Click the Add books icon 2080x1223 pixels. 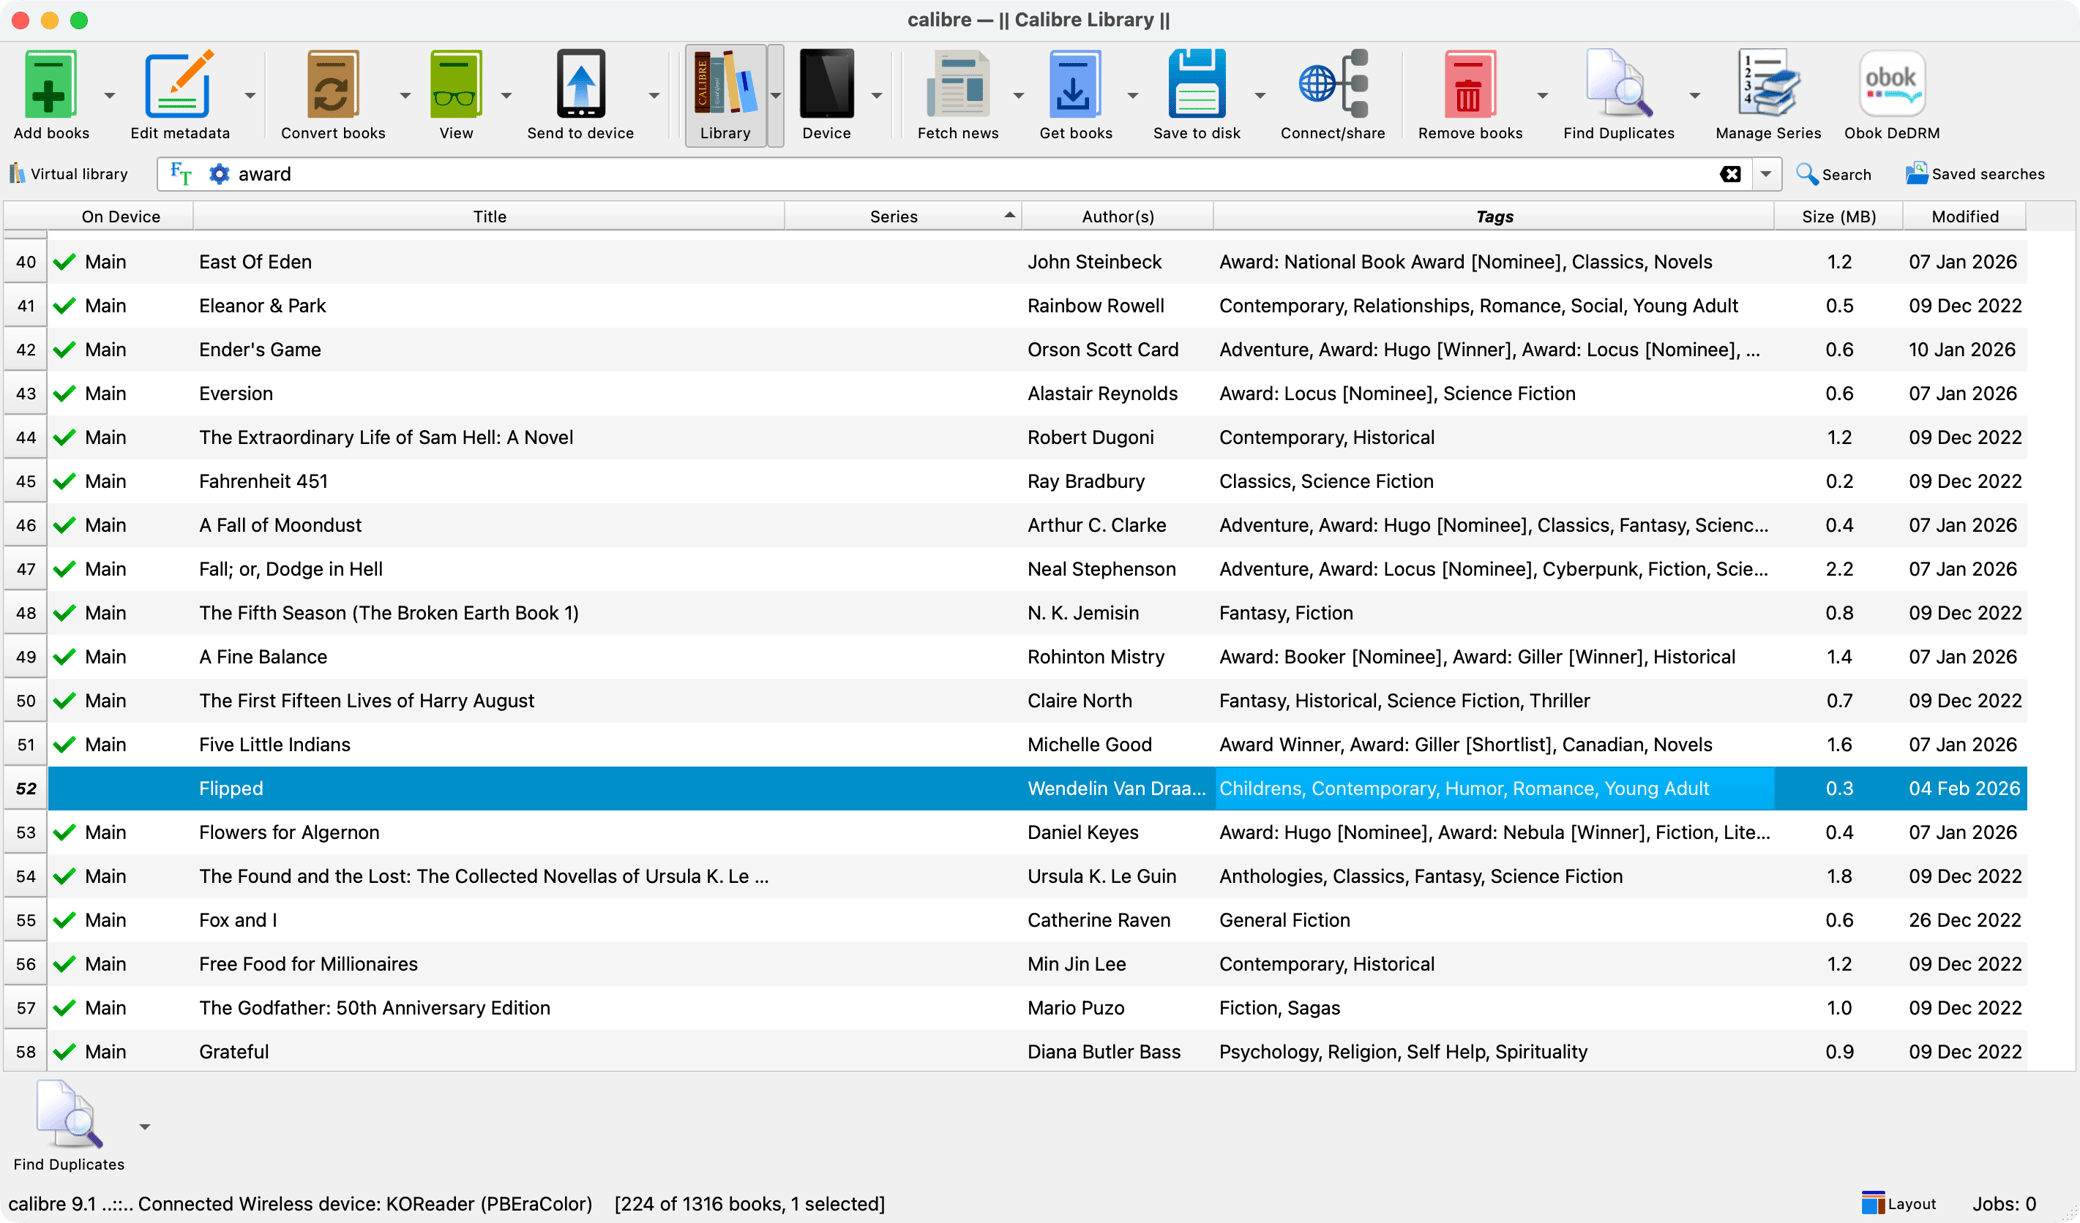[50, 86]
